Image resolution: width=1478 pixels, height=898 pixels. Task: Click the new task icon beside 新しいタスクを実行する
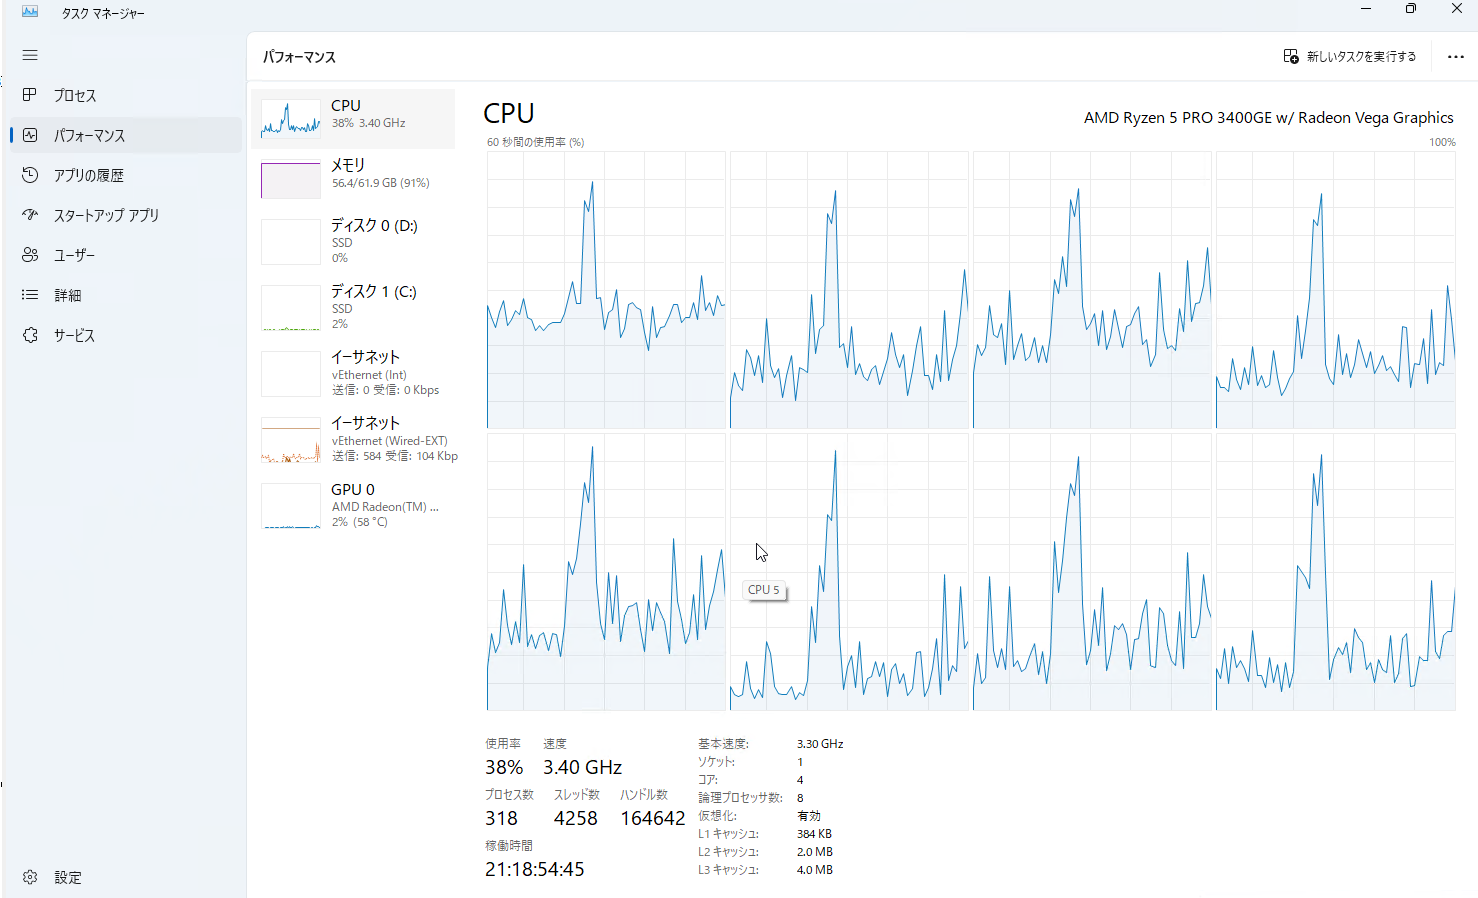click(1291, 57)
